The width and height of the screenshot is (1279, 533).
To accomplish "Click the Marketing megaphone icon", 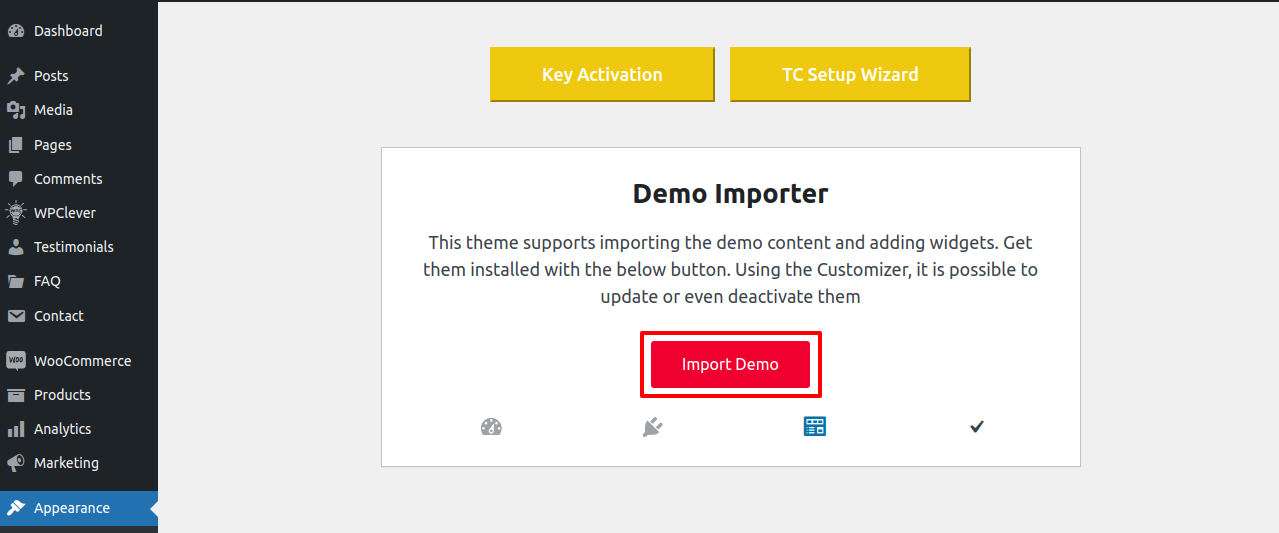I will 16,463.
